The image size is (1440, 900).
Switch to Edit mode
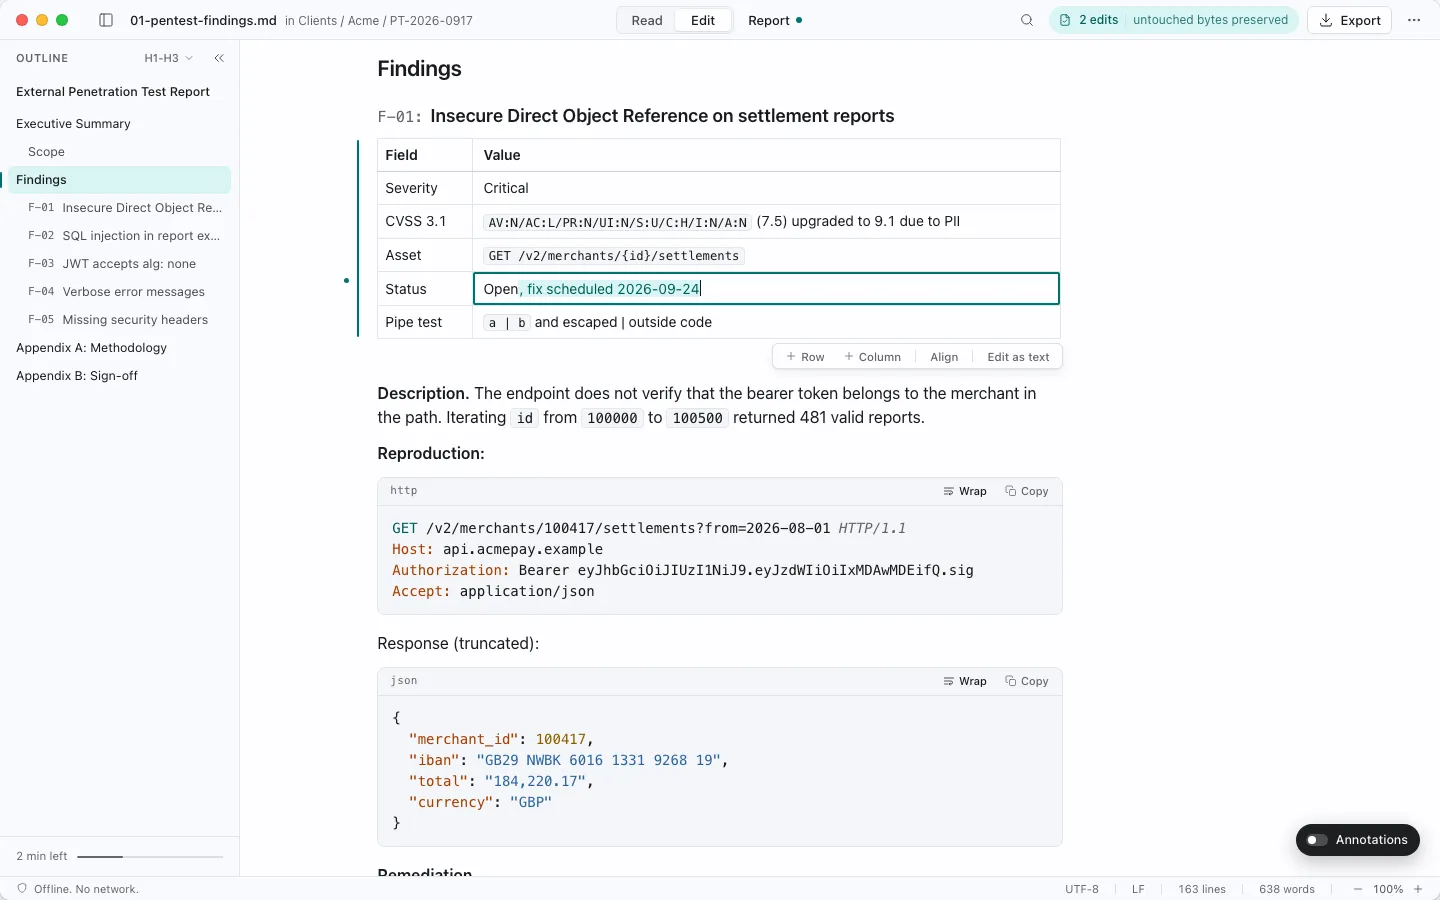pyautogui.click(x=703, y=20)
